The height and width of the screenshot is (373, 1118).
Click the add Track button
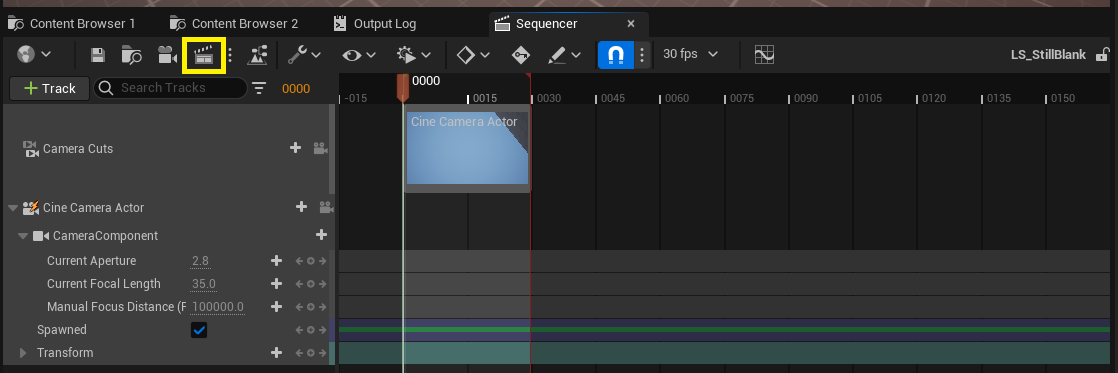click(49, 88)
